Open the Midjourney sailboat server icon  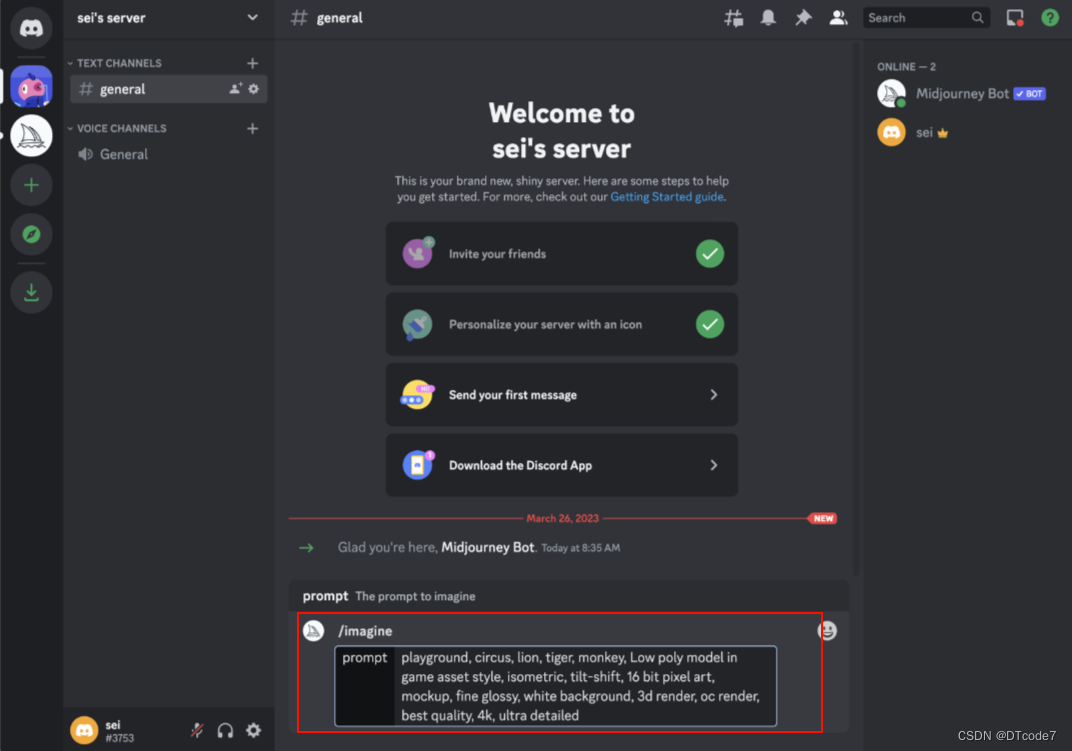coord(31,136)
